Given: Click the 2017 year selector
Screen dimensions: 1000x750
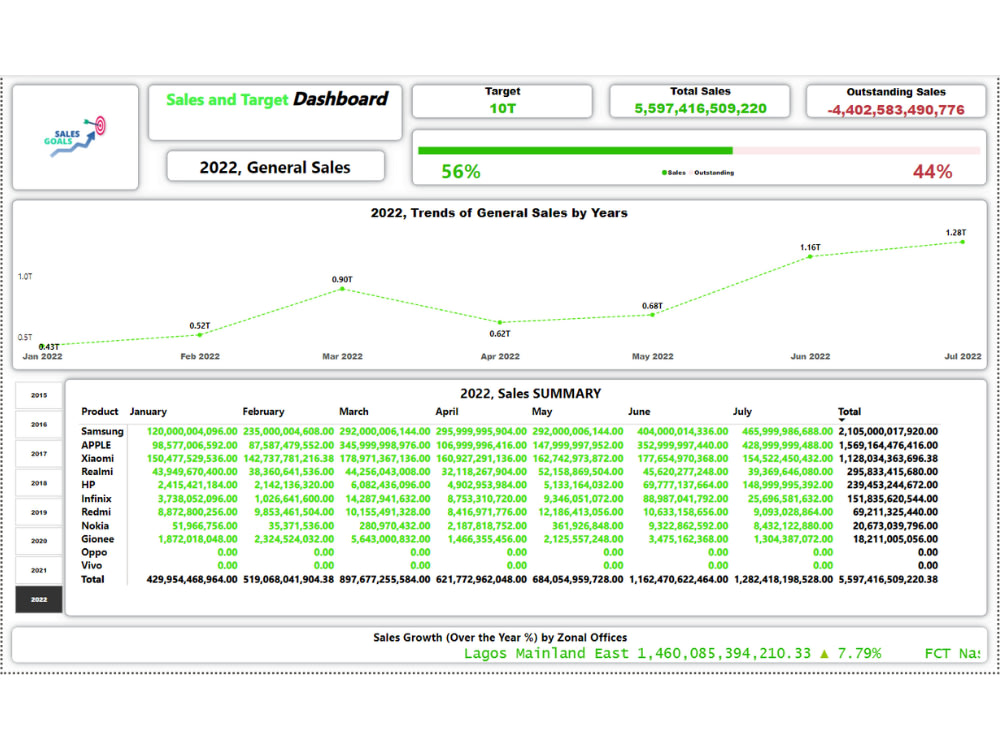Looking at the screenshot, I should (x=38, y=453).
